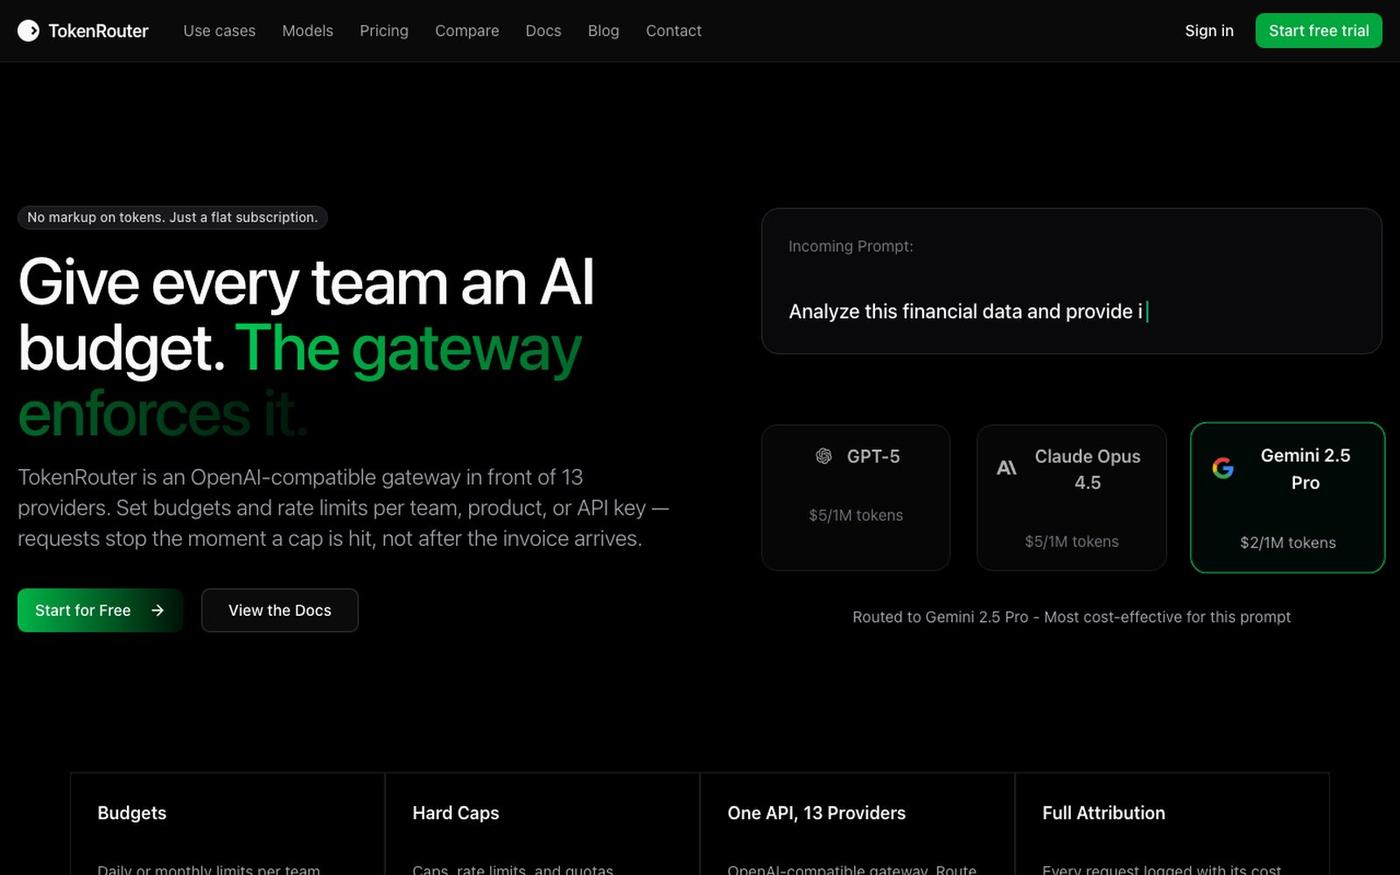Click the 'TokenRouter is an OpenAI-compatible gateway' paragraph
The width and height of the screenshot is (1400, 875).
click(344, 508)
